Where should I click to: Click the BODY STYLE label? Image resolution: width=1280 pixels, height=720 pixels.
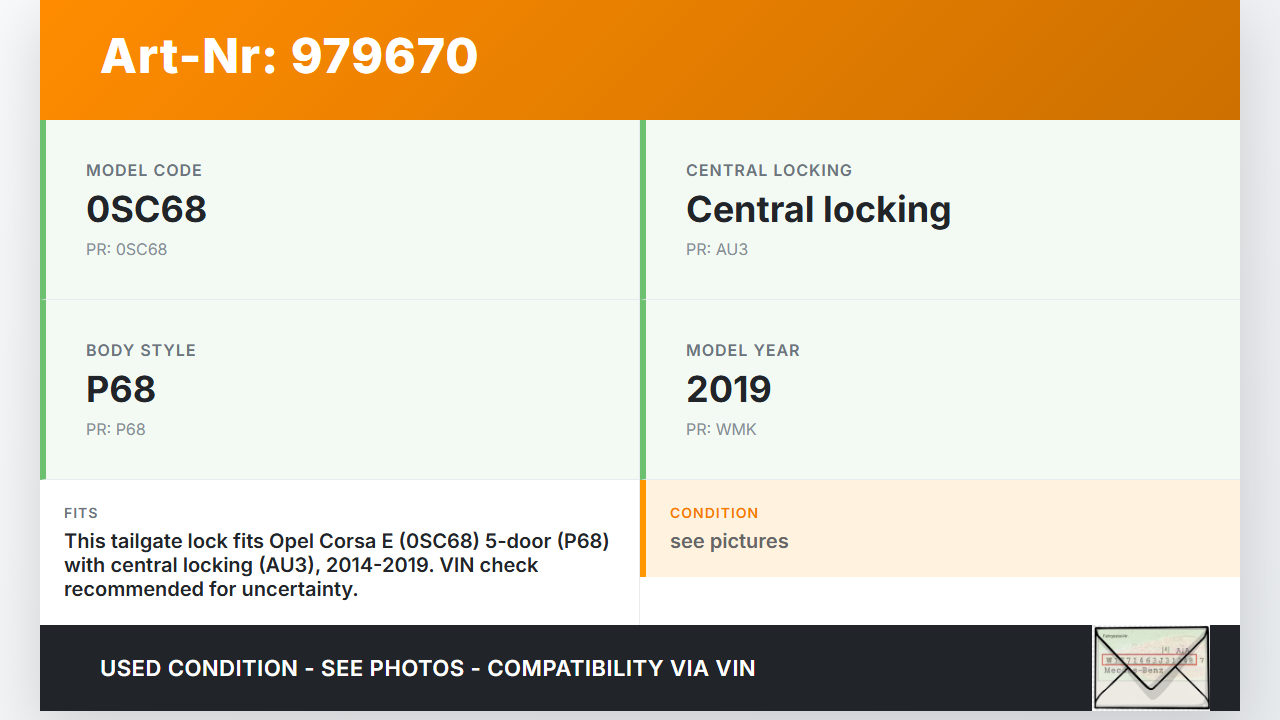point(141,350)
